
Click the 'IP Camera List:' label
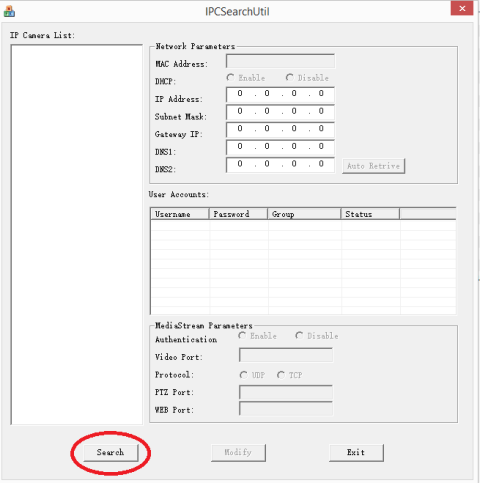tap(42, 35)
